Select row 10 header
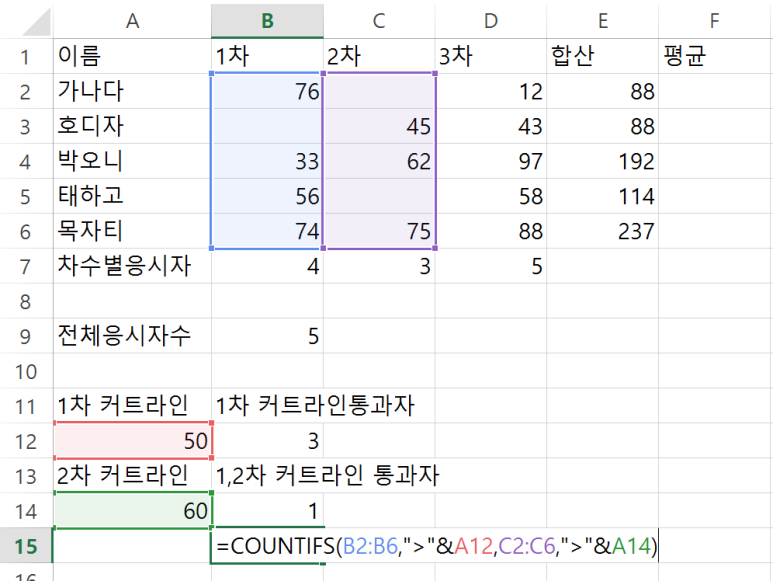This screenshot has width=773, height=581. pyautogui.click(x=26, y=372)
